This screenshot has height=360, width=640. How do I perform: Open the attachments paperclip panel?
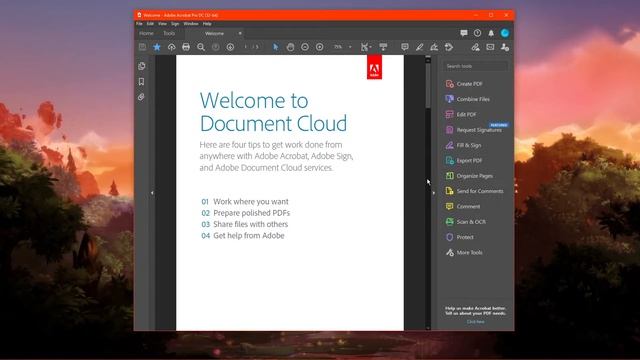point(141,97)
